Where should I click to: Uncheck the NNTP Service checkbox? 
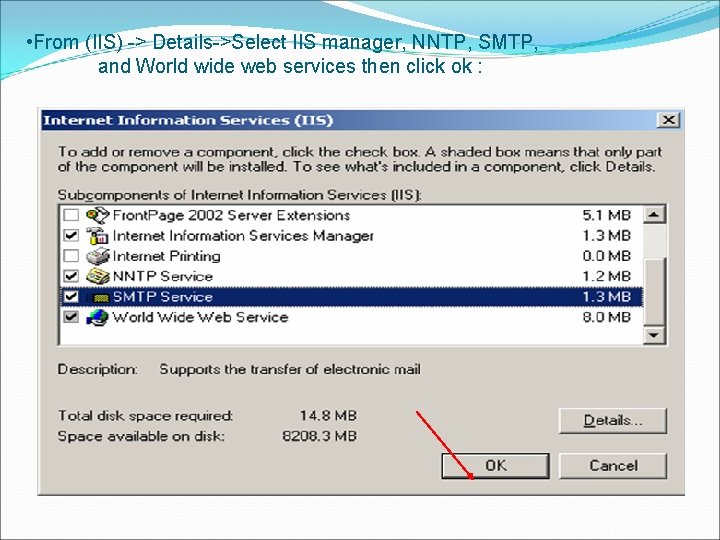click(x=71, y=276)
